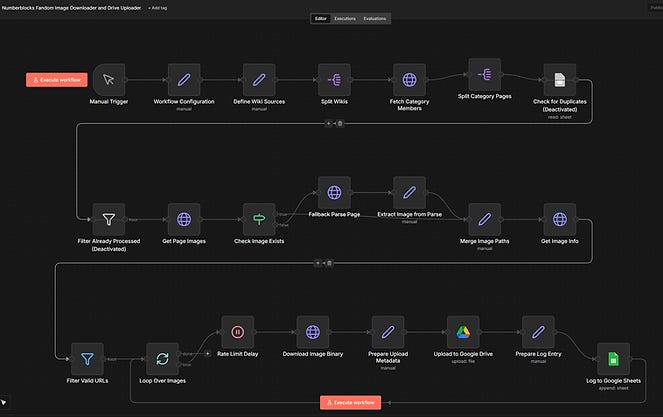
Task: Open the Get Image Info node
Action: pyautogui.click(x=560, y=219)
